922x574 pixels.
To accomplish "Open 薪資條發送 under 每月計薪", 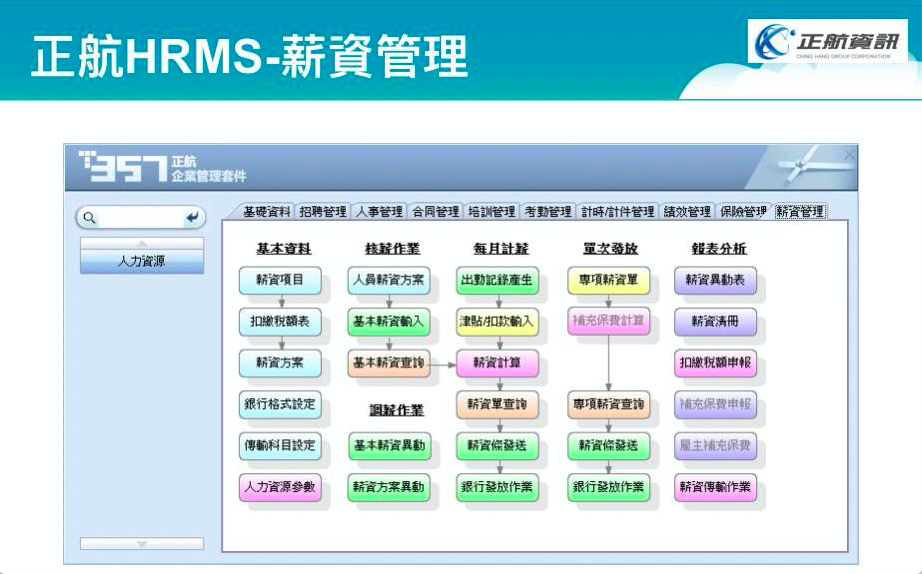I will point(497,446).
